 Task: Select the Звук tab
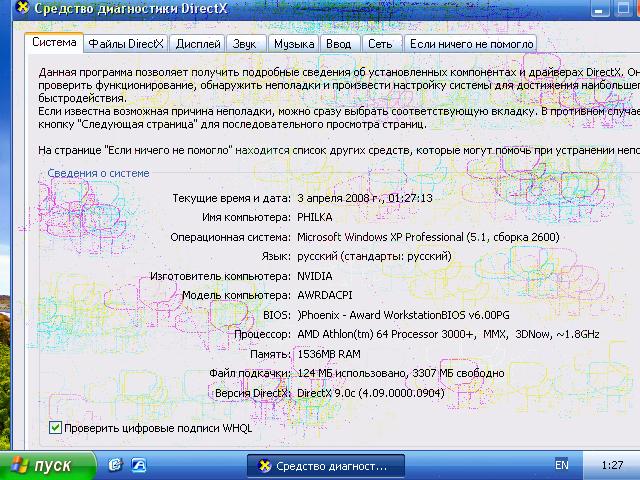(x=244, y=44)
